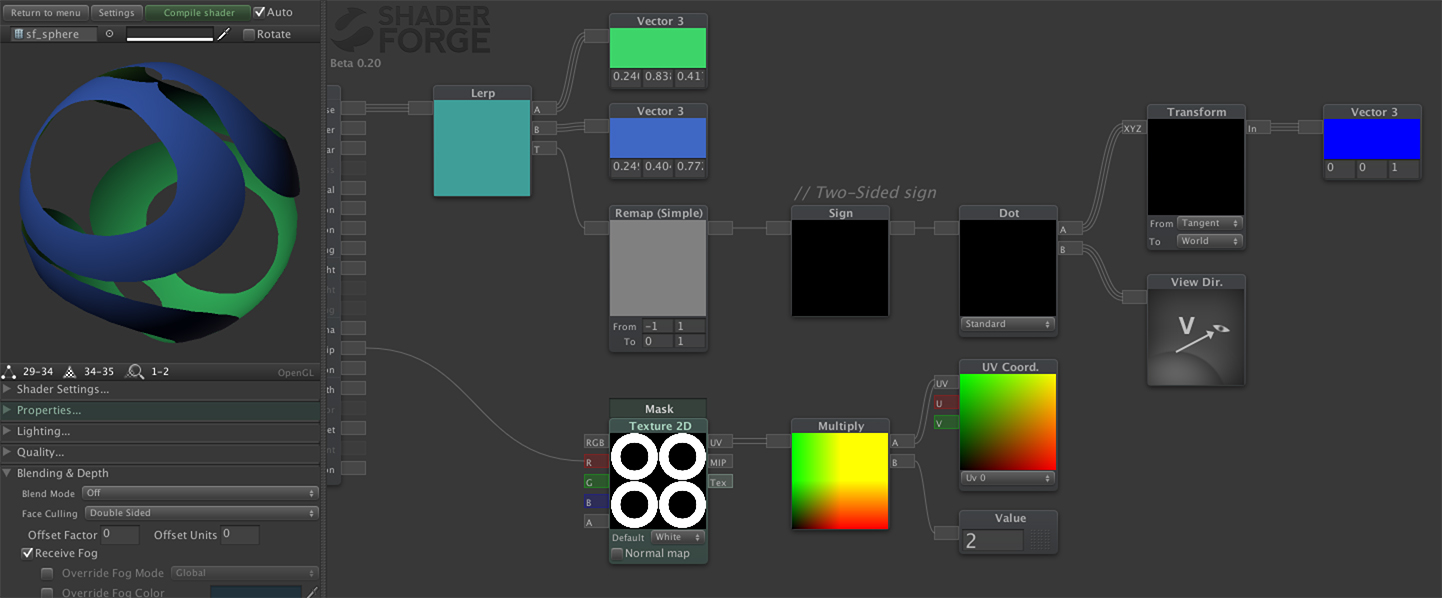The width and height of the screenshot is (1442, 598).
Task: Disable the Auto compile checkbox
Action: pos(260,12)
